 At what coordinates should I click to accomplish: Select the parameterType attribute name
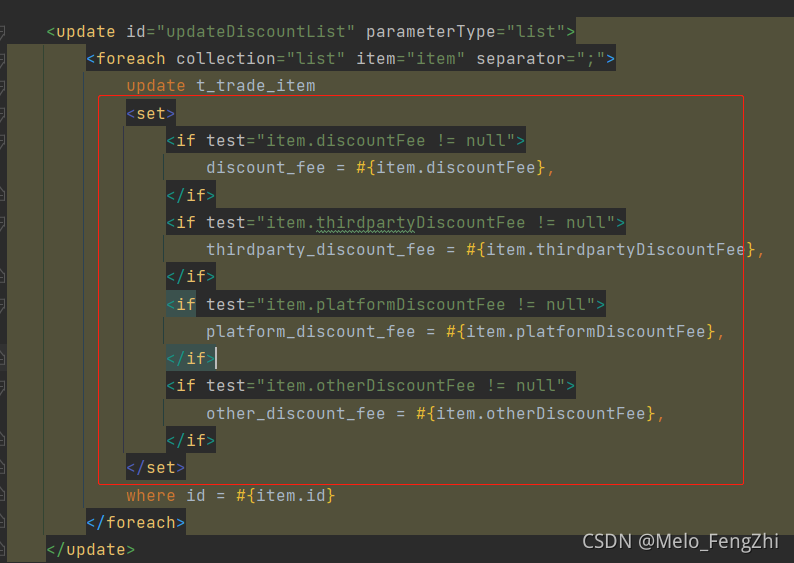pos(430,31)
